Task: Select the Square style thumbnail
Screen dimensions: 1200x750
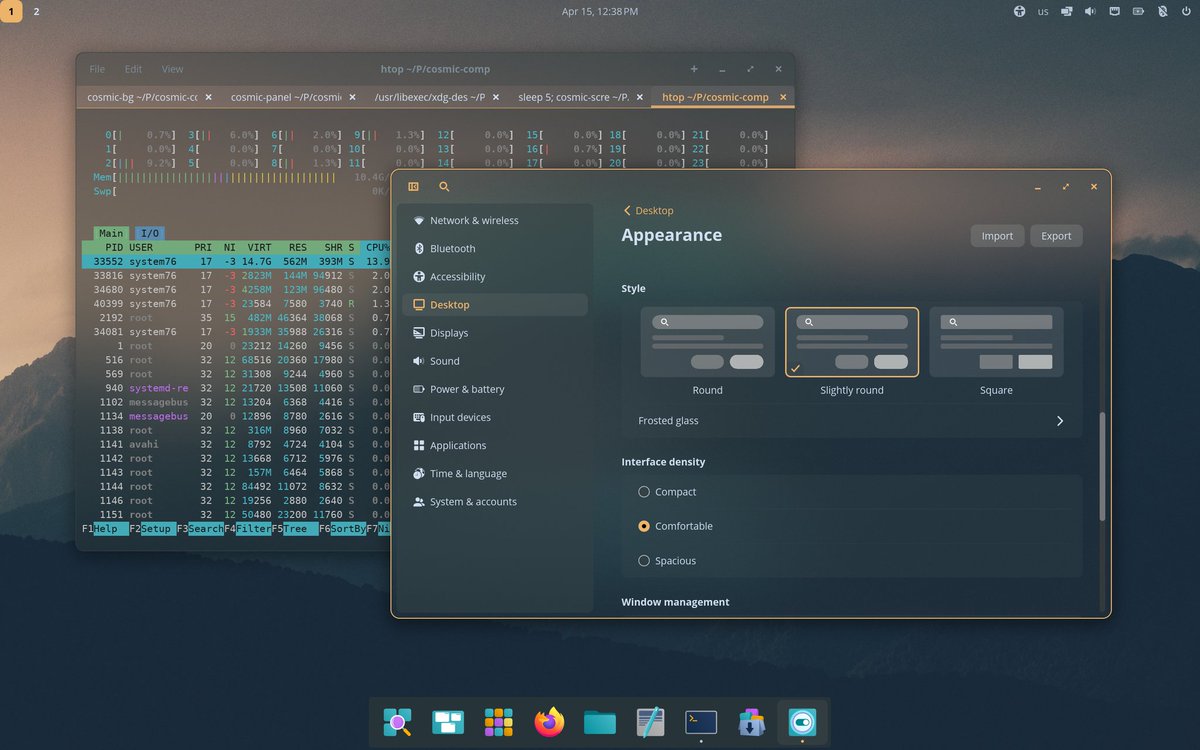Action: [x=996, y=342]
